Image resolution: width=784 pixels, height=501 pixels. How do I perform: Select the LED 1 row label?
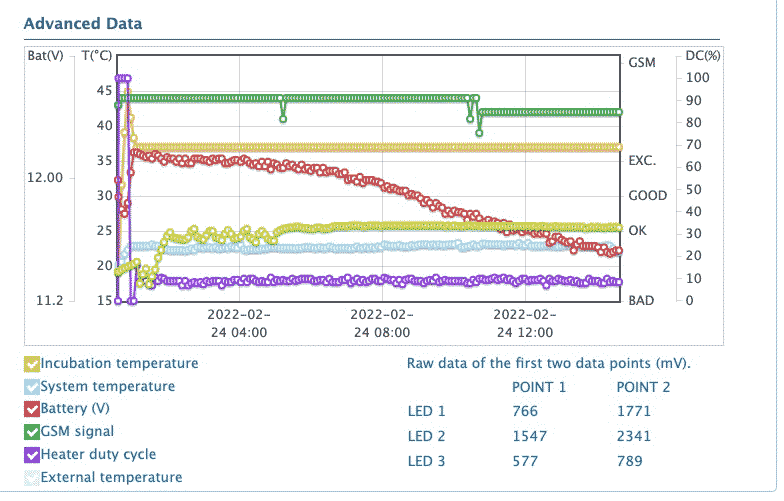428,411
